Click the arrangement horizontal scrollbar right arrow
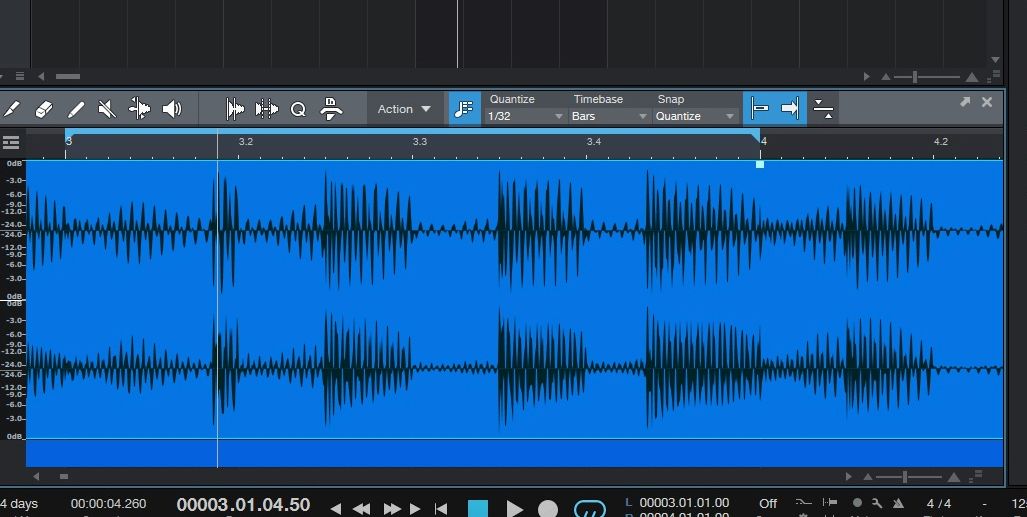 [x=867, y=77]
